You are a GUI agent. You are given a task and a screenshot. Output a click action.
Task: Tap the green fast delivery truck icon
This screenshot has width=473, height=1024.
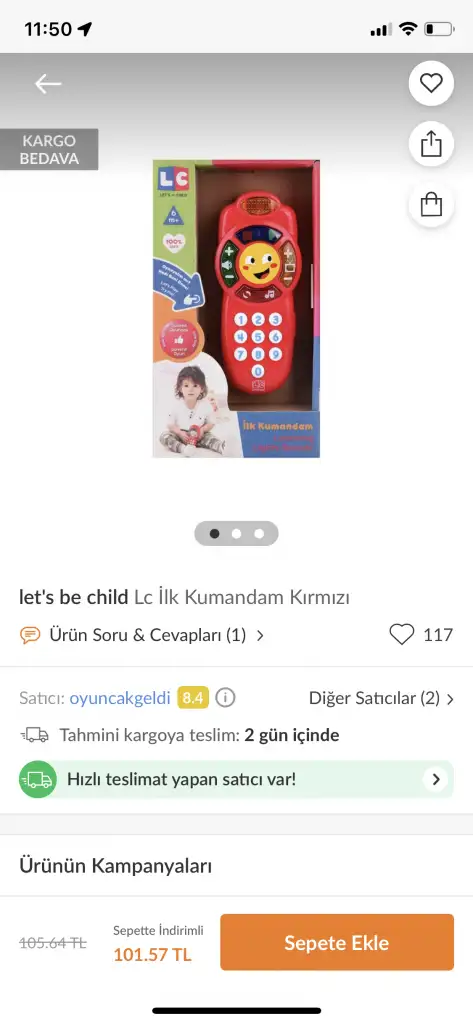38,779
